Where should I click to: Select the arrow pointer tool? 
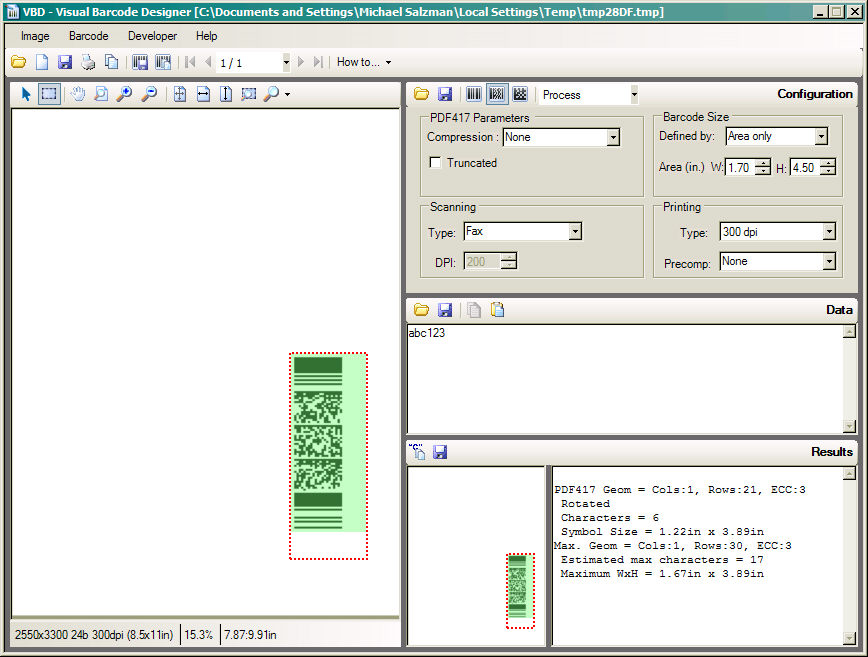(25, 94)
